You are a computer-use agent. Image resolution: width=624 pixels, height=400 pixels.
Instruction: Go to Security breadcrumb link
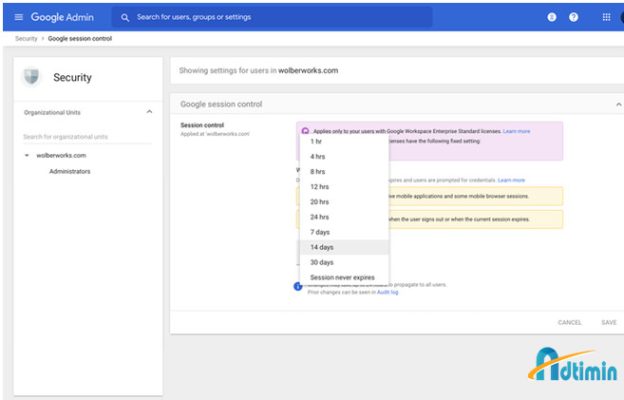point(26,39)
